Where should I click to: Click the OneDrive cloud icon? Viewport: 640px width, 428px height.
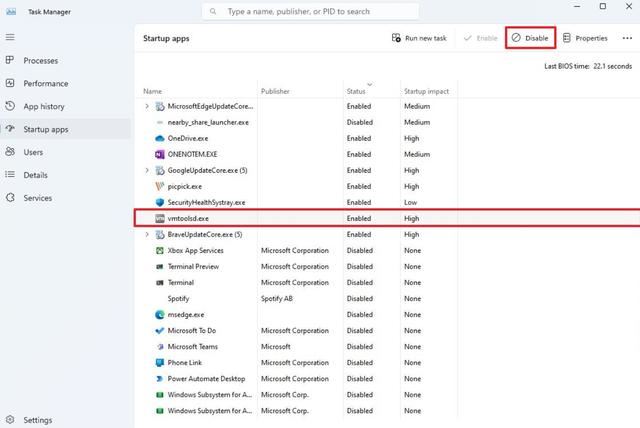[160, 138]
